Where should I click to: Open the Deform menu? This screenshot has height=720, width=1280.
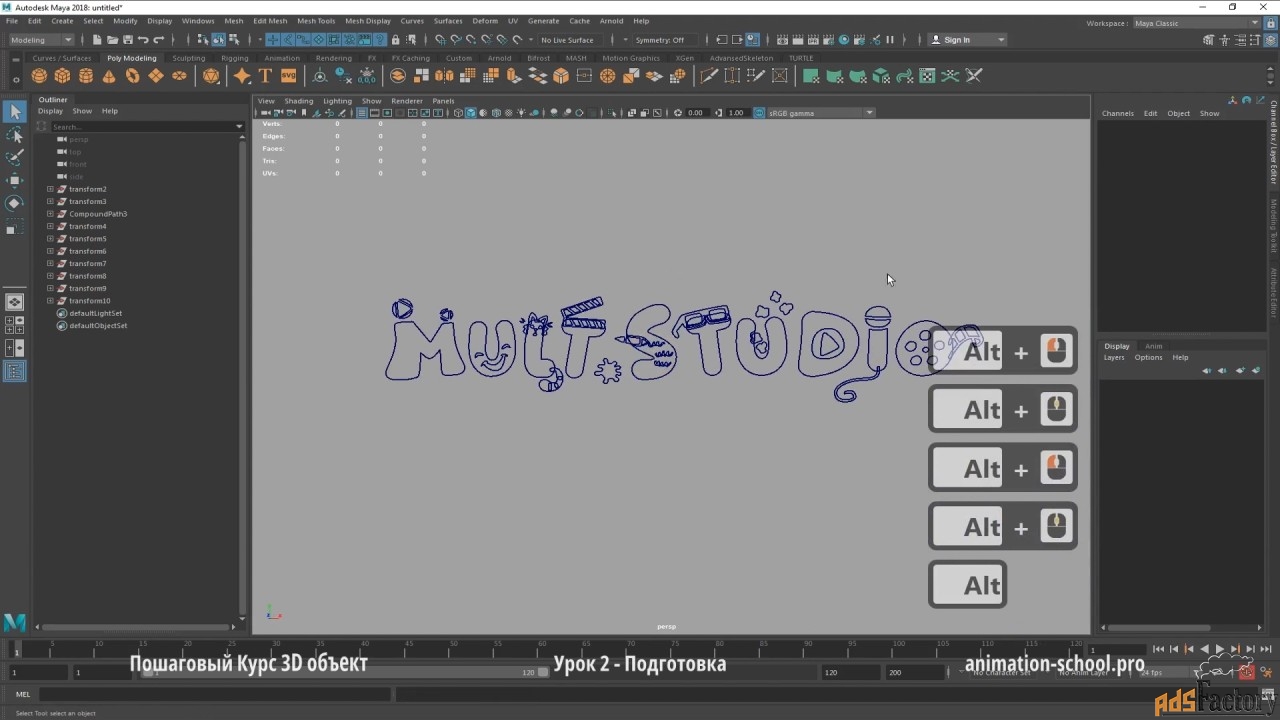point(485,21)
